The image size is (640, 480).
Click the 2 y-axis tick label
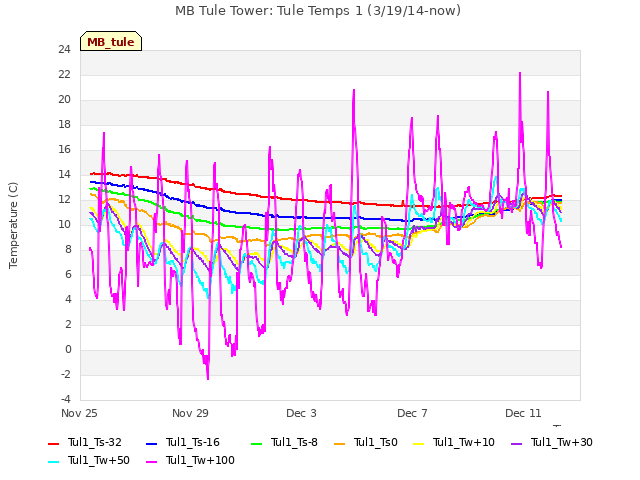pyautogui.click(x=68, y=324)
